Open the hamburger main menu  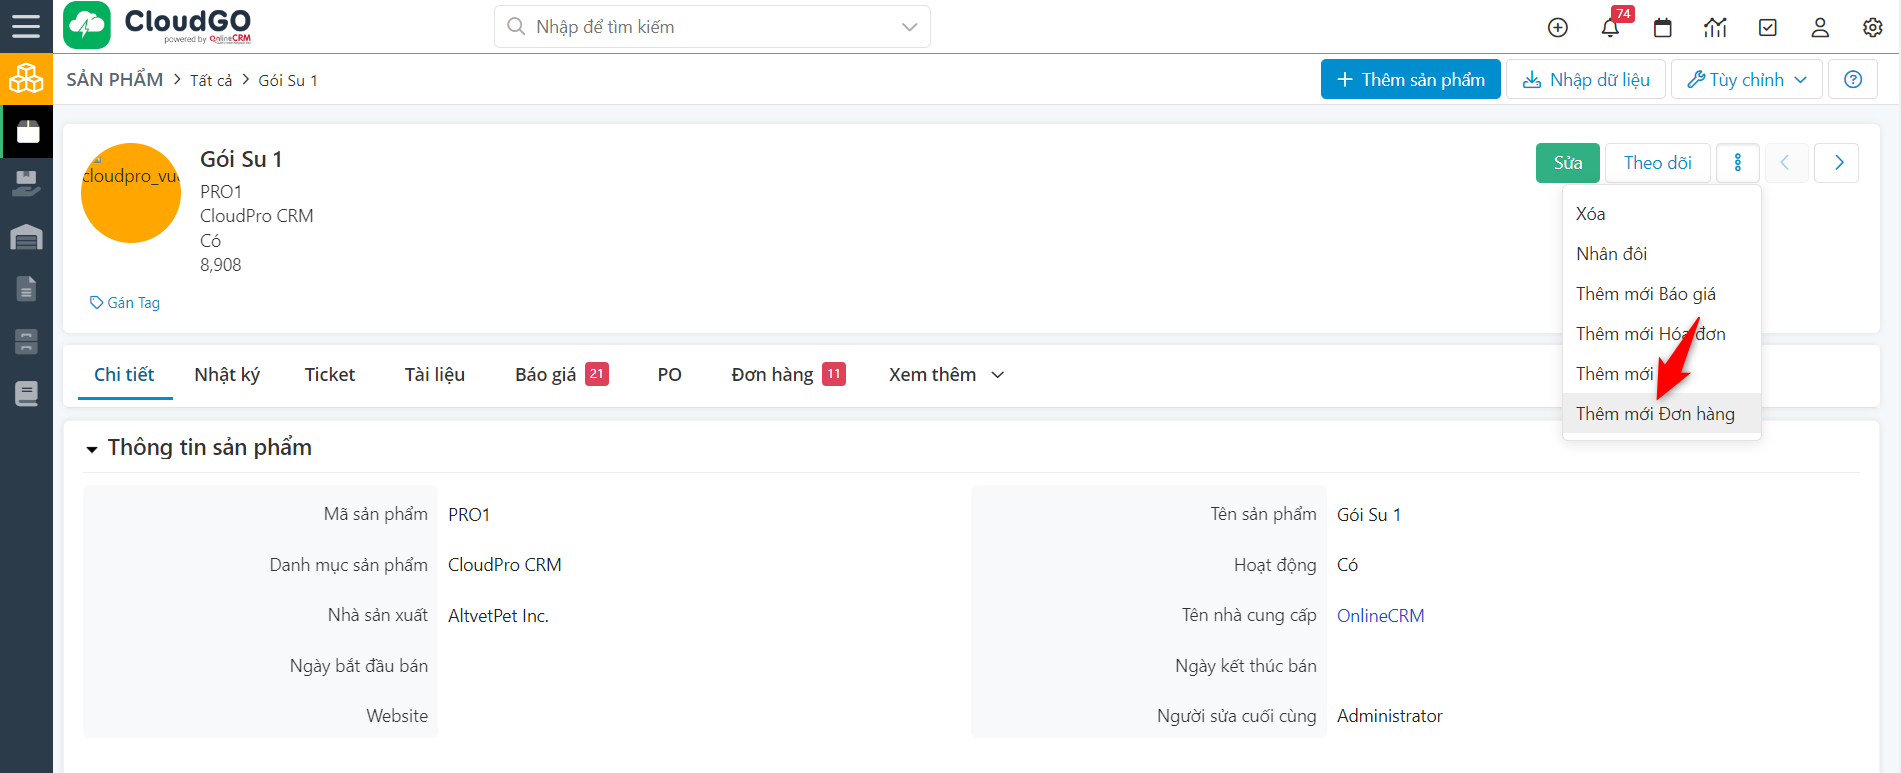coord(26,26)
